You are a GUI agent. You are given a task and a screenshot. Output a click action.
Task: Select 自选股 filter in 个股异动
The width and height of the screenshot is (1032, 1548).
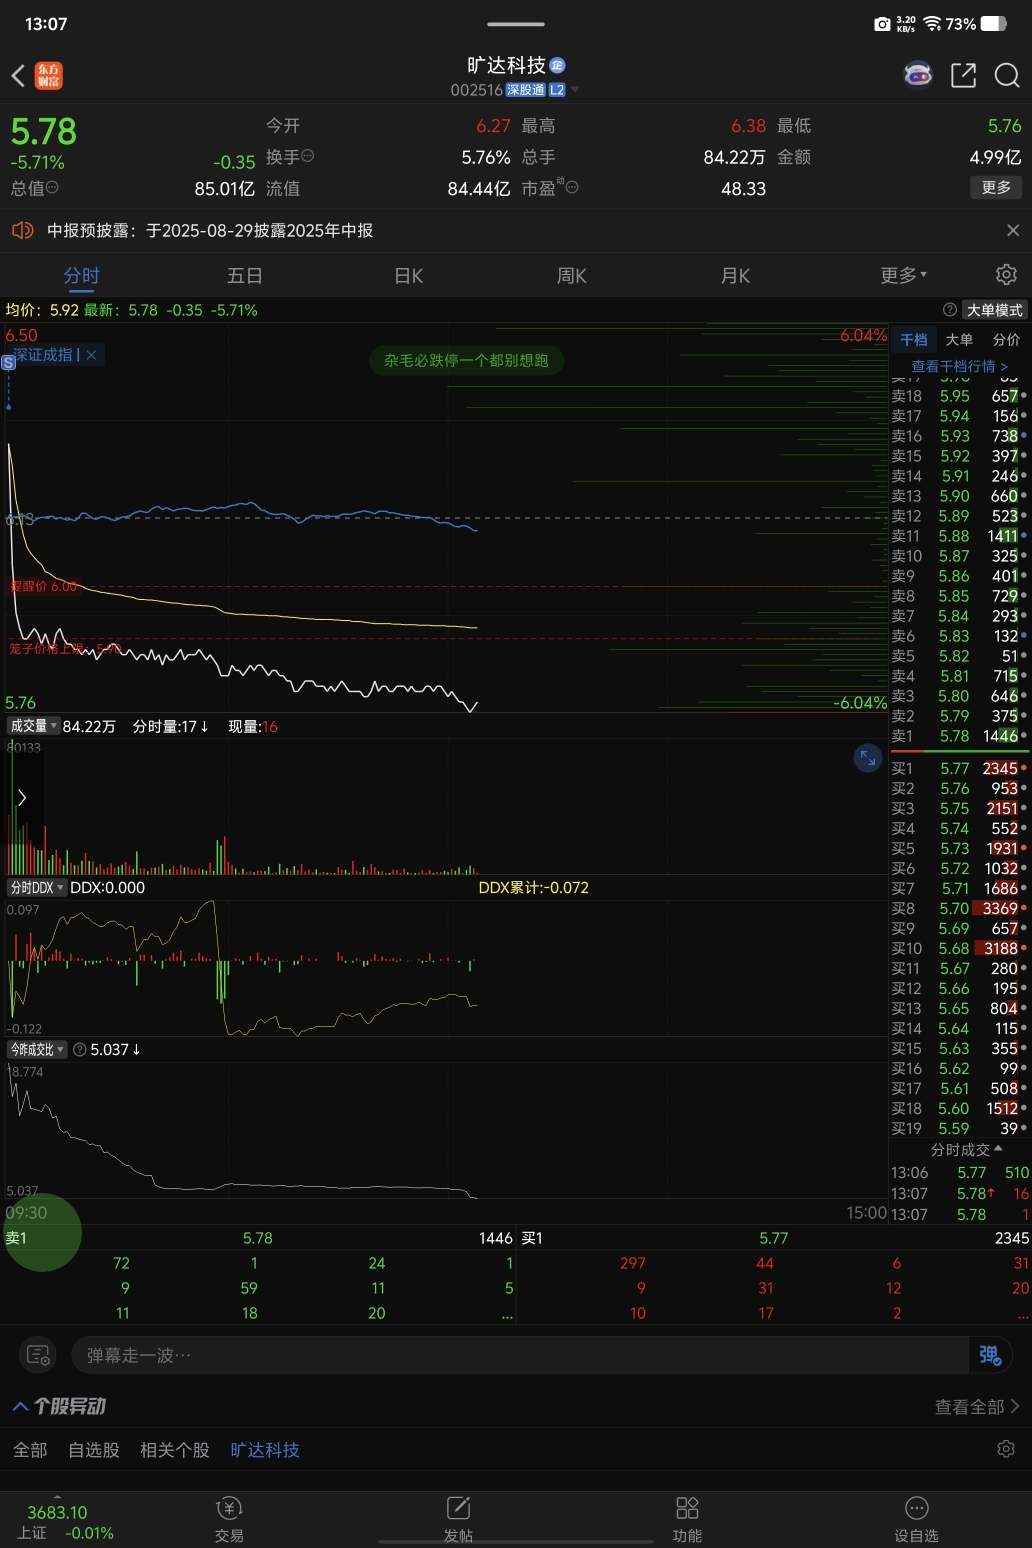coord(94,1449)
